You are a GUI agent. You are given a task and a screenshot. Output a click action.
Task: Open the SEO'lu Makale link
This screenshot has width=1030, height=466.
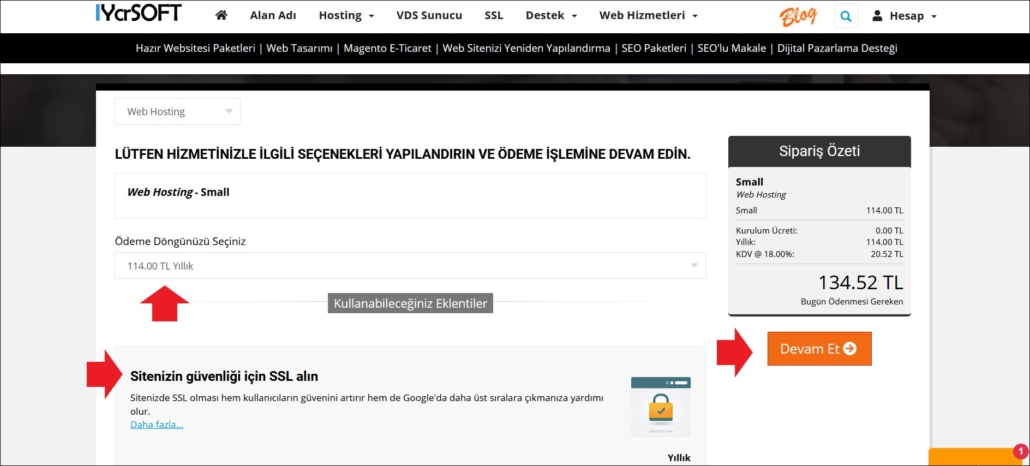coord(732,48)
